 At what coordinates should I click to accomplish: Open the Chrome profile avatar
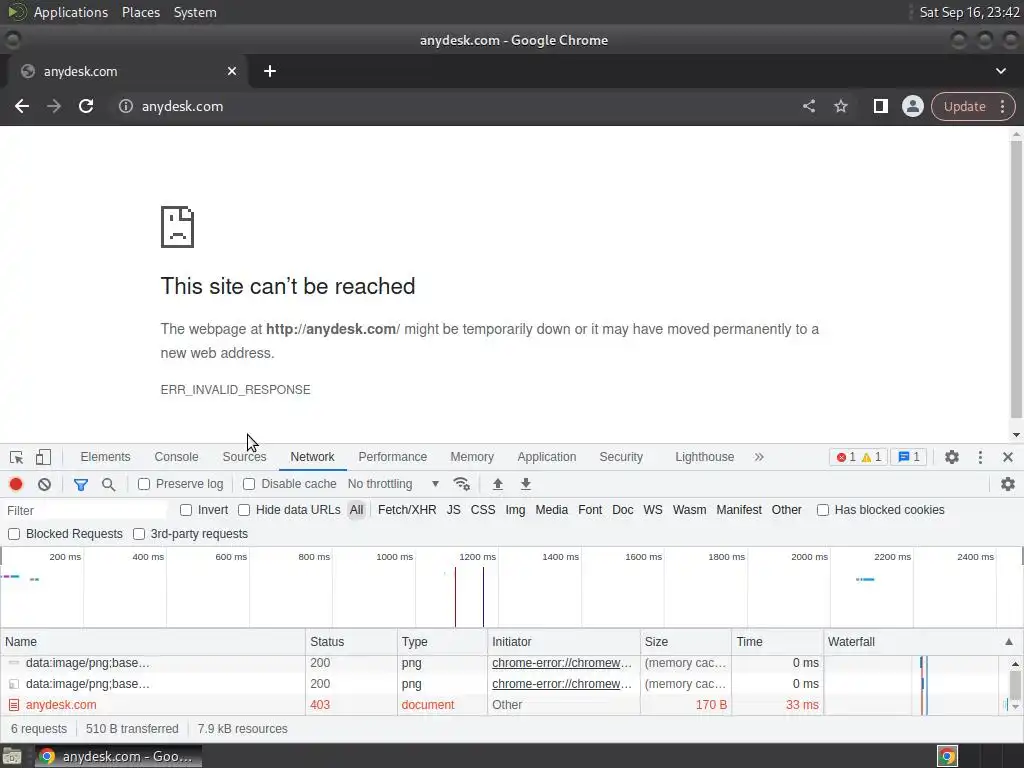912,106
